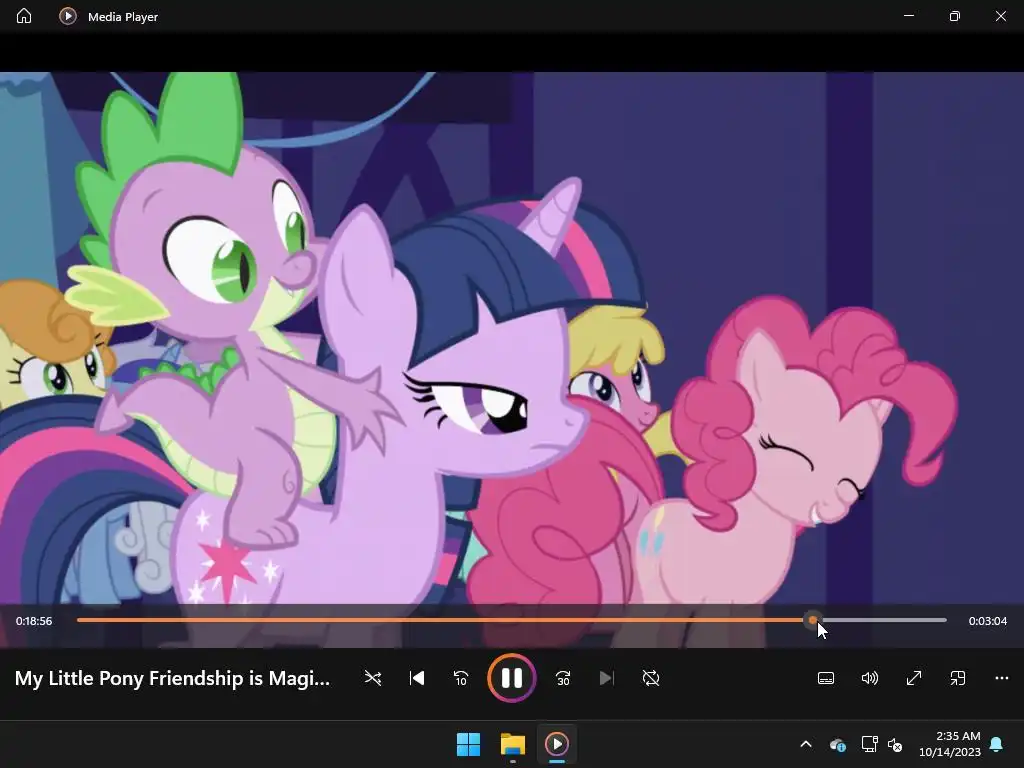This screenshot has height=768, width=1024.
Task: Restore down the Media Player window
Action: pos(955,16)
